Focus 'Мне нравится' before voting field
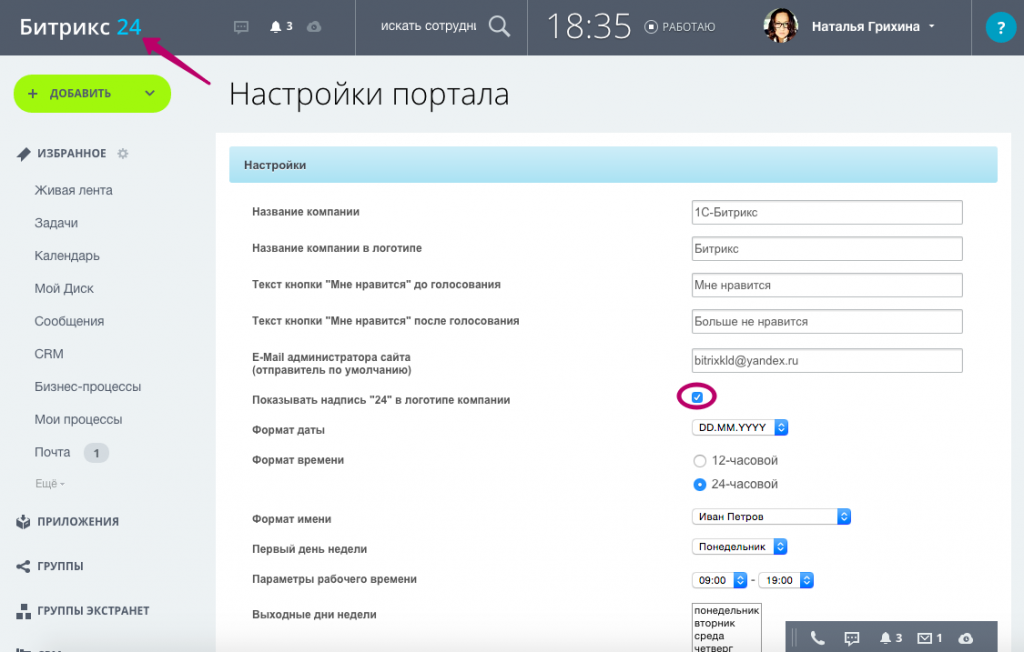Viewport: 1024px width, 652px height. (827, 285)
